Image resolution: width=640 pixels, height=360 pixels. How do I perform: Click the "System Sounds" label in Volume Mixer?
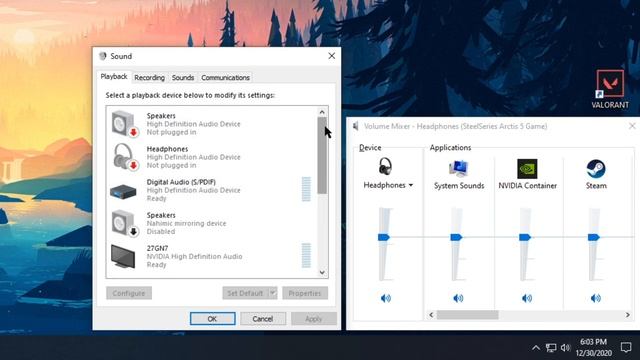(459, 186)
